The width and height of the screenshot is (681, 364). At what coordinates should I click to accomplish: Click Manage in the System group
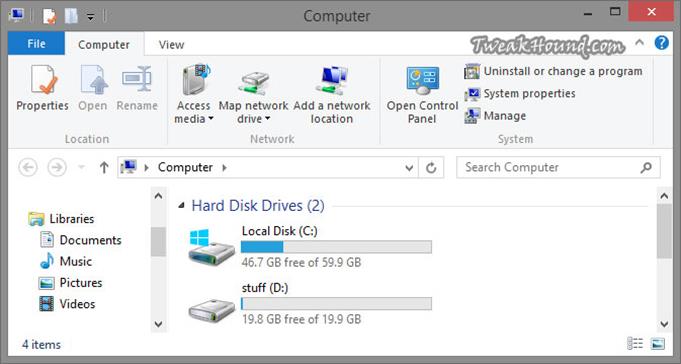pyautogui.click(x=495, y=116)
